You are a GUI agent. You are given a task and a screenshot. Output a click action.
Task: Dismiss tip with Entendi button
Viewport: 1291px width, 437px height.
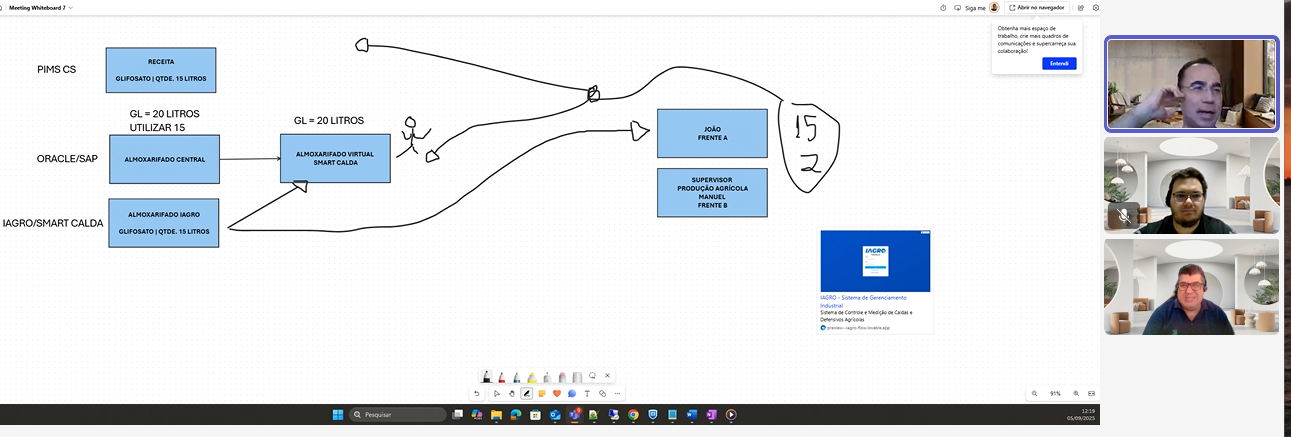[1059, 63]
